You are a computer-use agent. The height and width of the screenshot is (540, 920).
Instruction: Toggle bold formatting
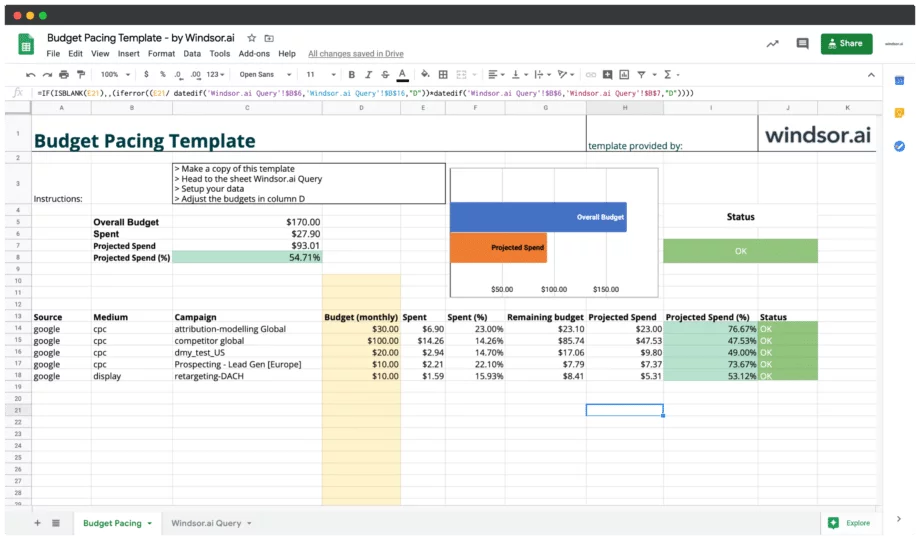point(351,75)
